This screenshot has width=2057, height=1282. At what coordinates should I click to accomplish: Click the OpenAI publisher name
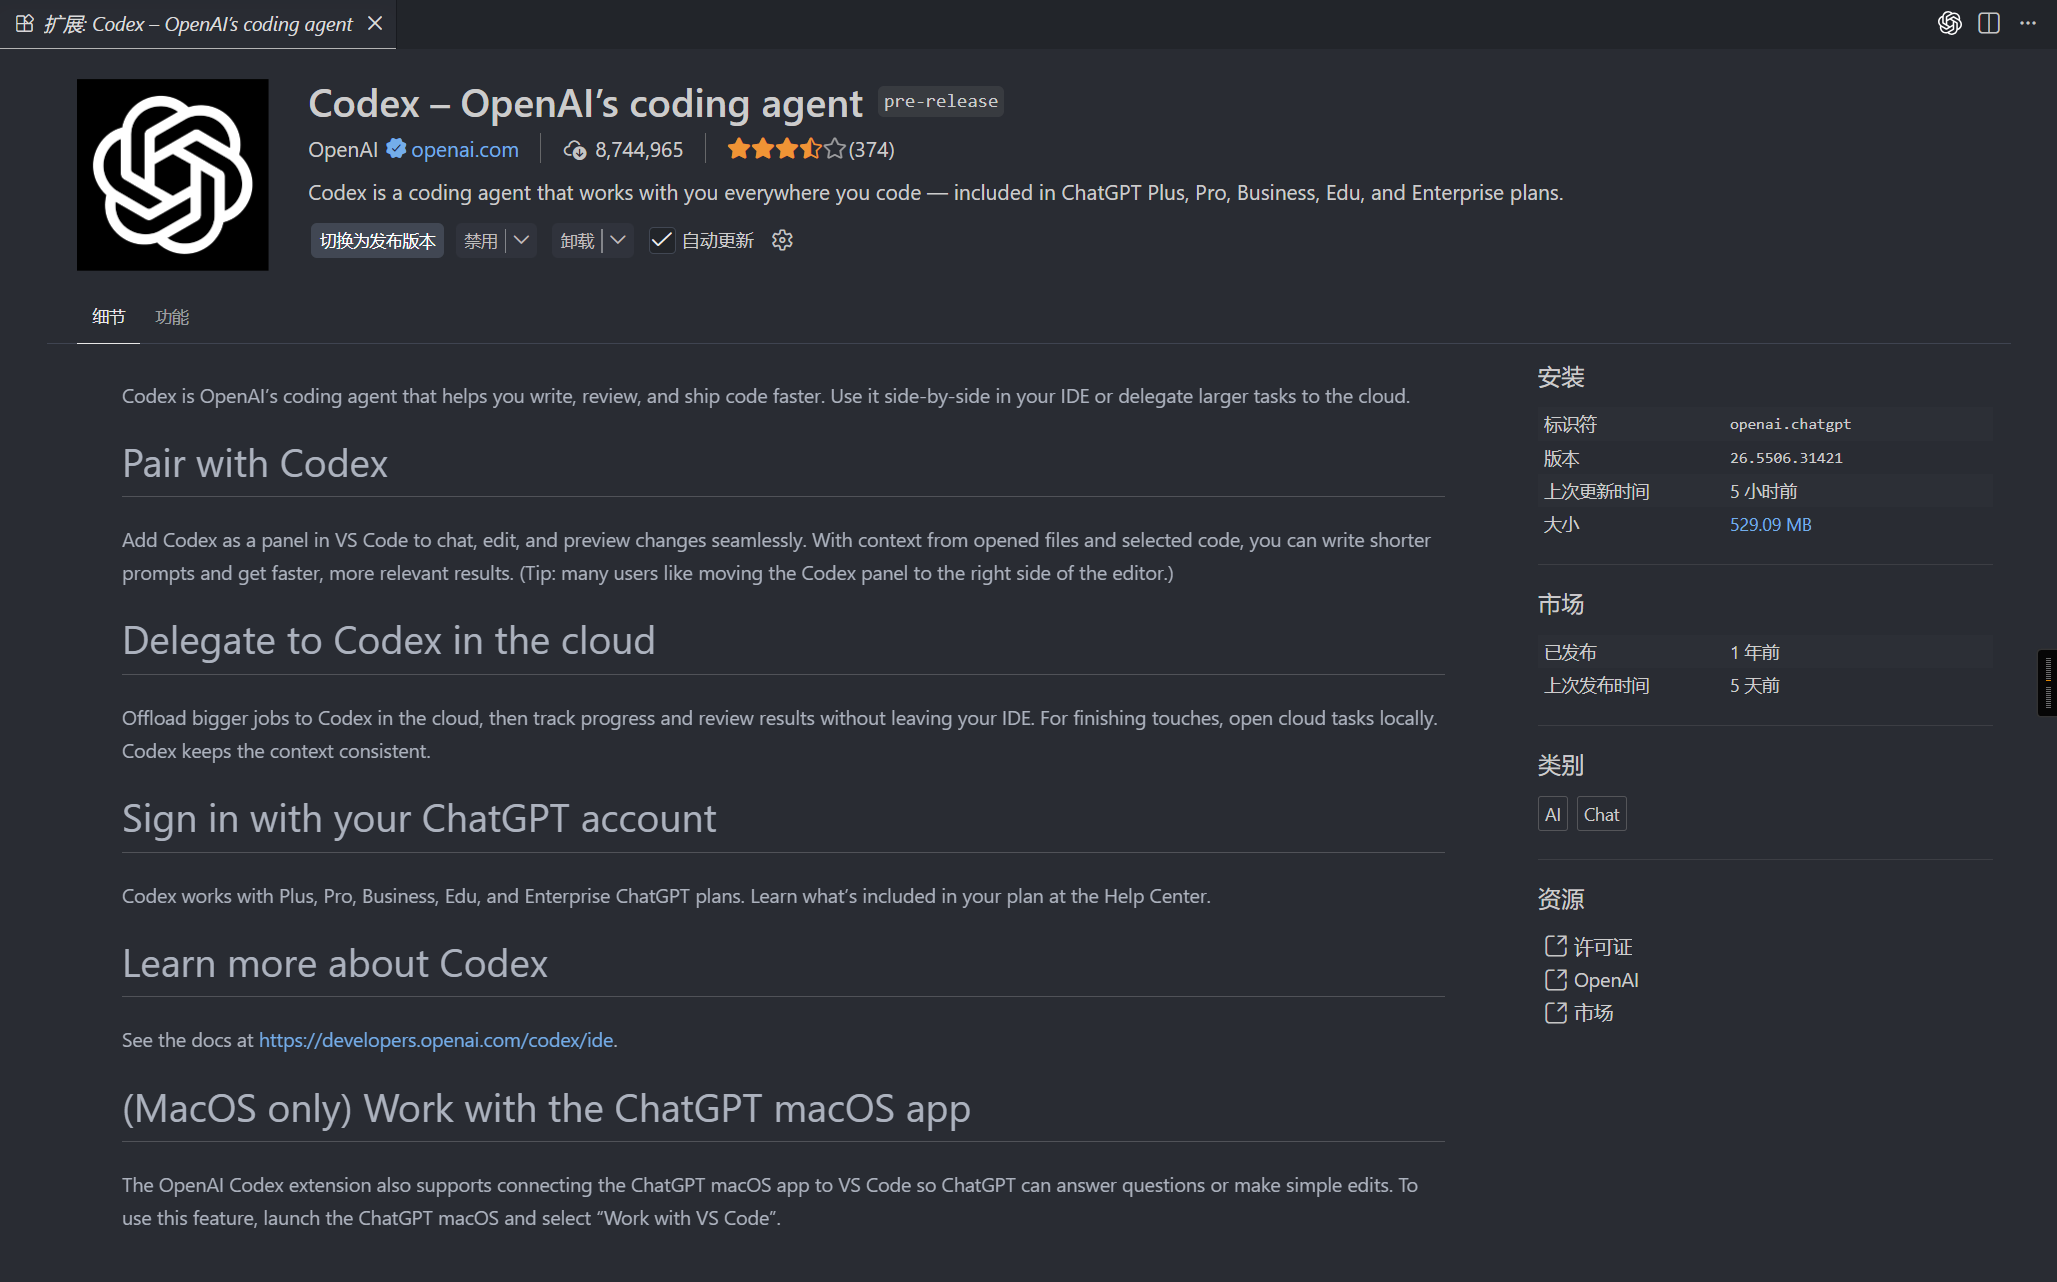(343, 150)
